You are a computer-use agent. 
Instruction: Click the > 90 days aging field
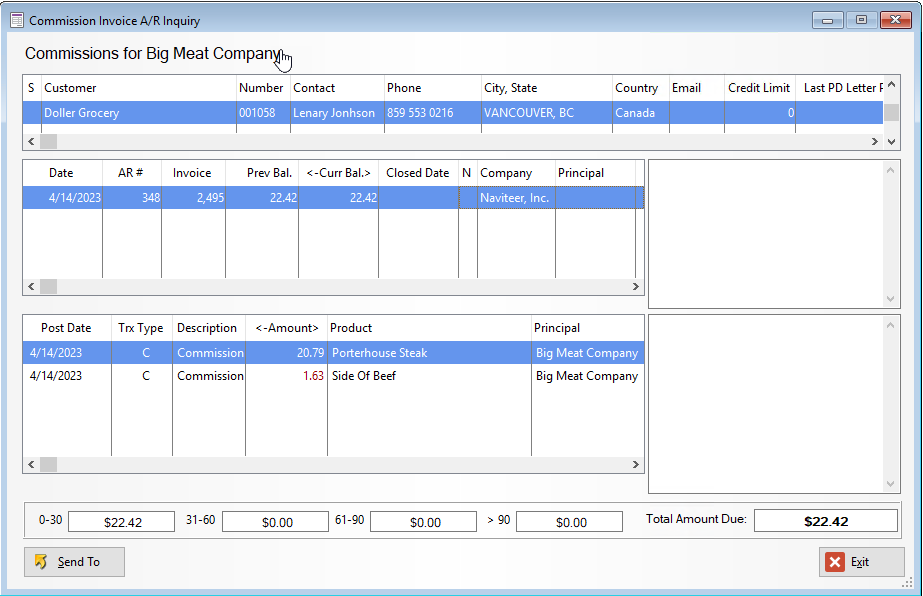(x=569, y=522)
